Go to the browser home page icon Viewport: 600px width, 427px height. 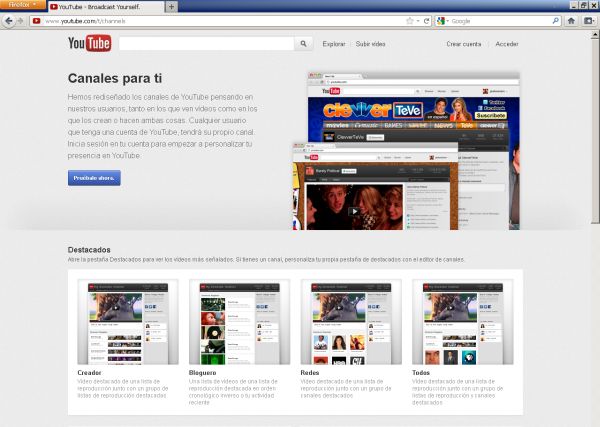tap(571, 21)
